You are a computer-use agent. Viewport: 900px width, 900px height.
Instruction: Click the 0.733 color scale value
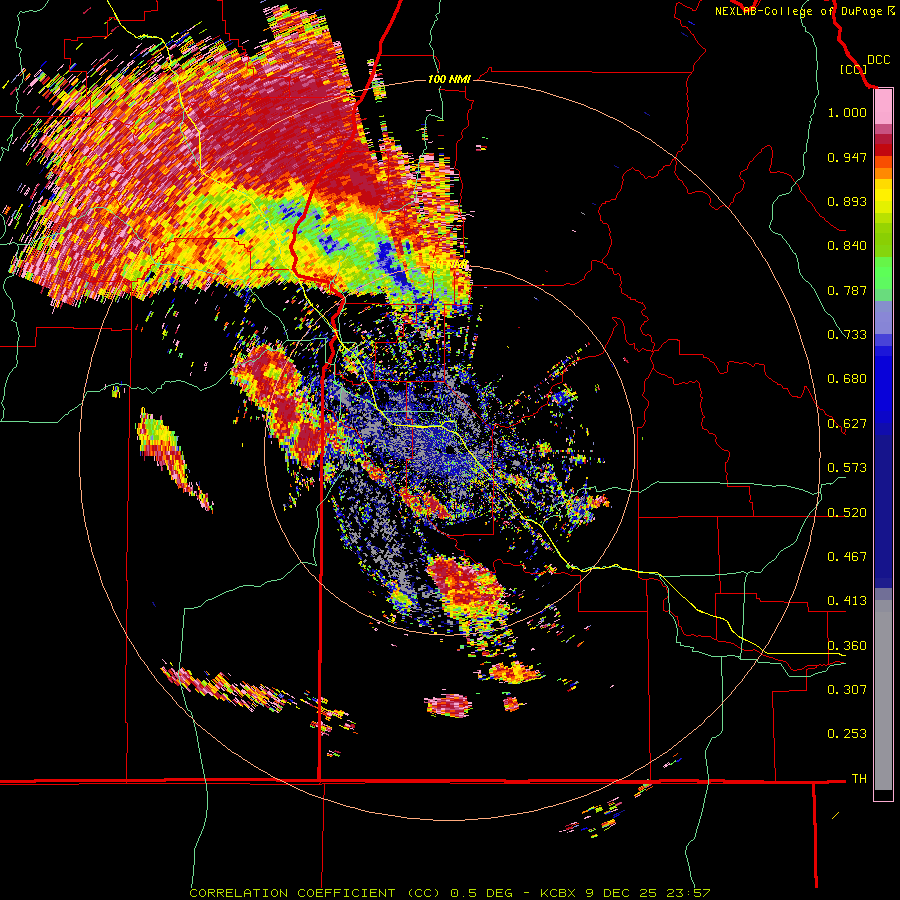click(x=847, y=335)
